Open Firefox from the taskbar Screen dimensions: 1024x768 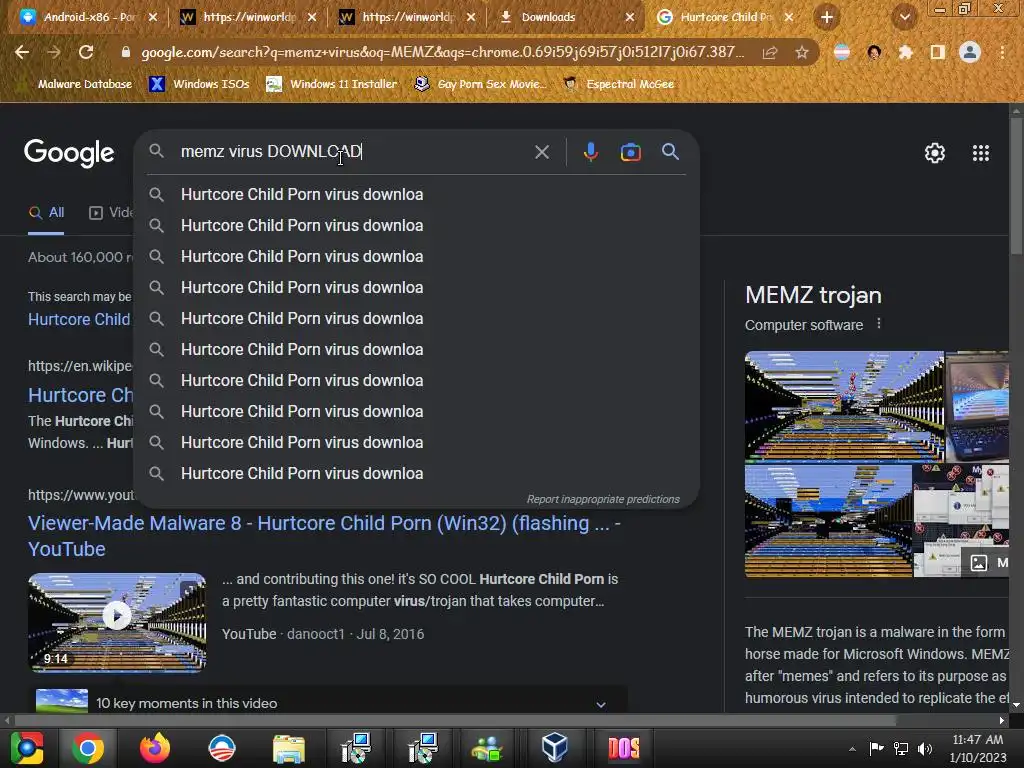point(155,748)
